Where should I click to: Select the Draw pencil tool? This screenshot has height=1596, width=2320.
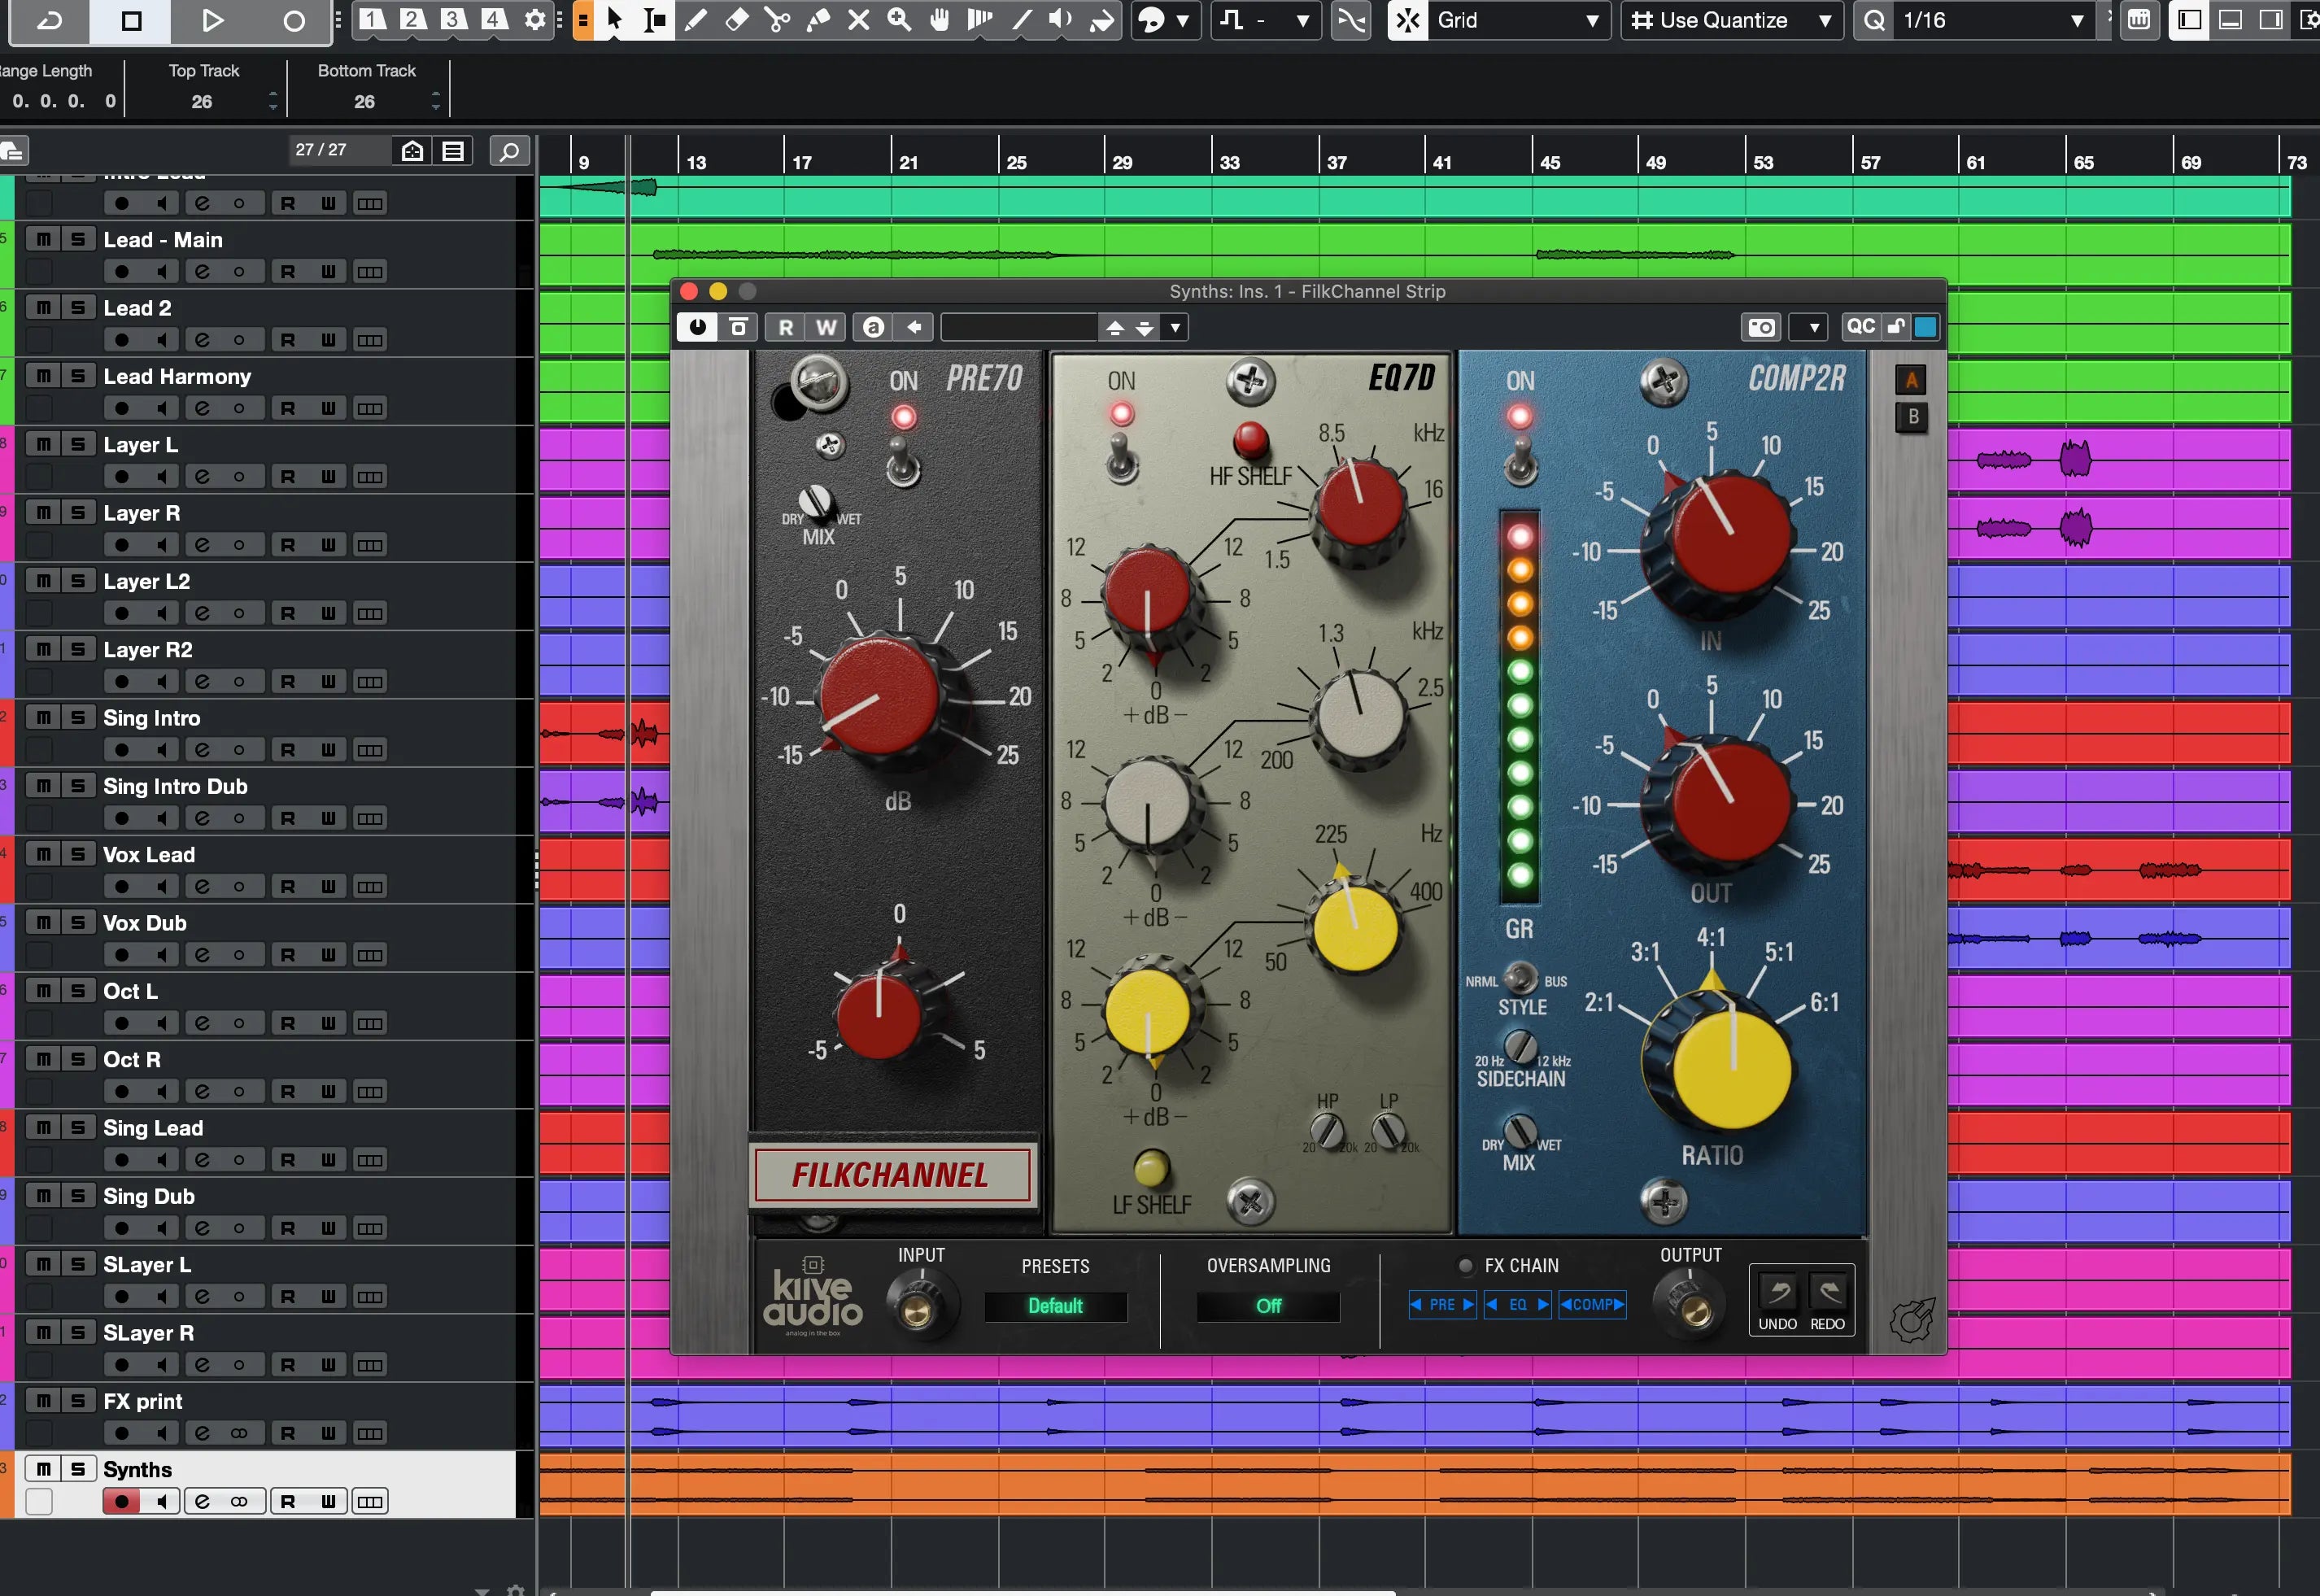click(x=695, y=20)
